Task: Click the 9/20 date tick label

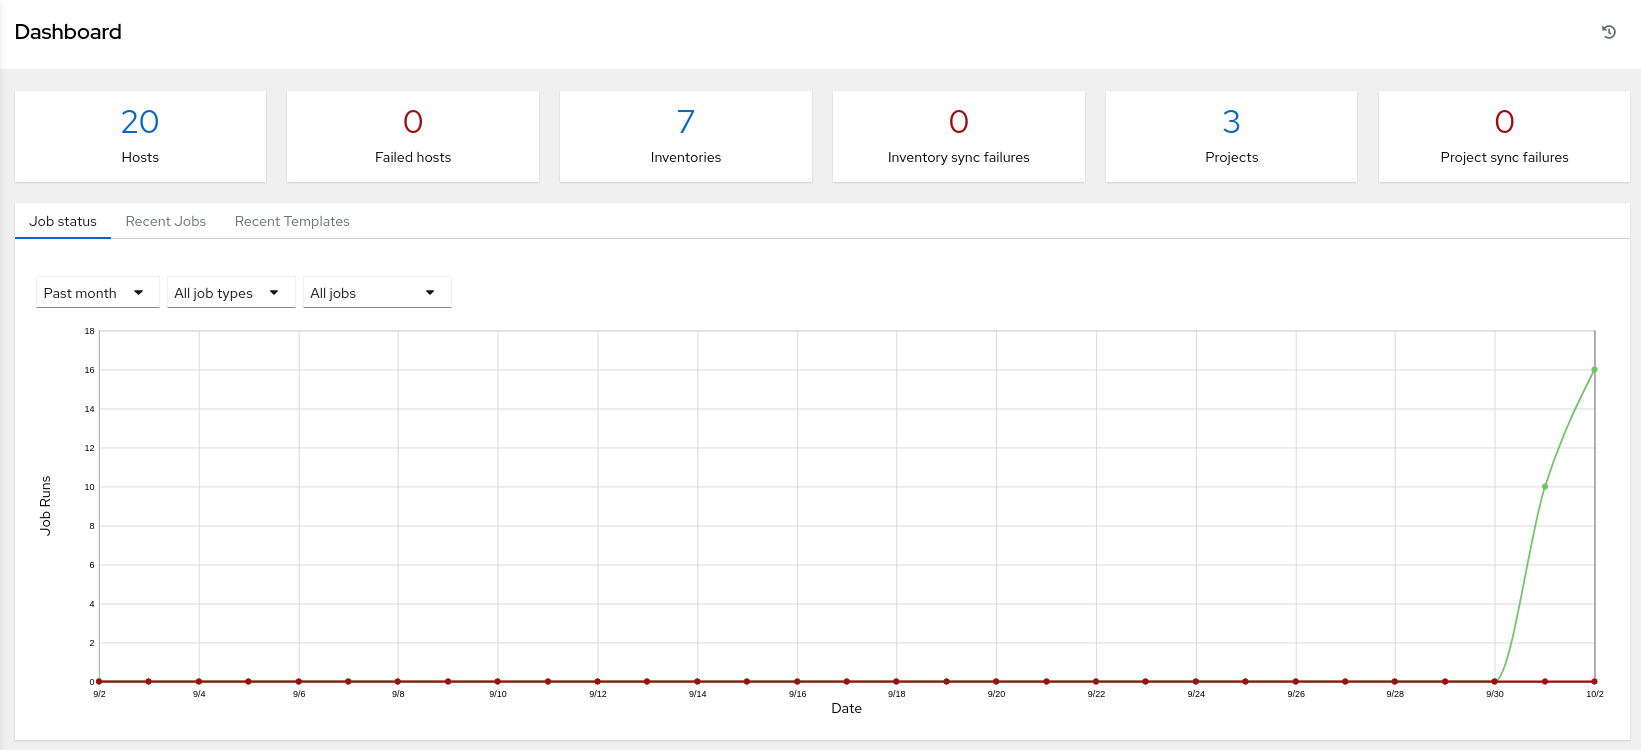Action: click(996, 694)
